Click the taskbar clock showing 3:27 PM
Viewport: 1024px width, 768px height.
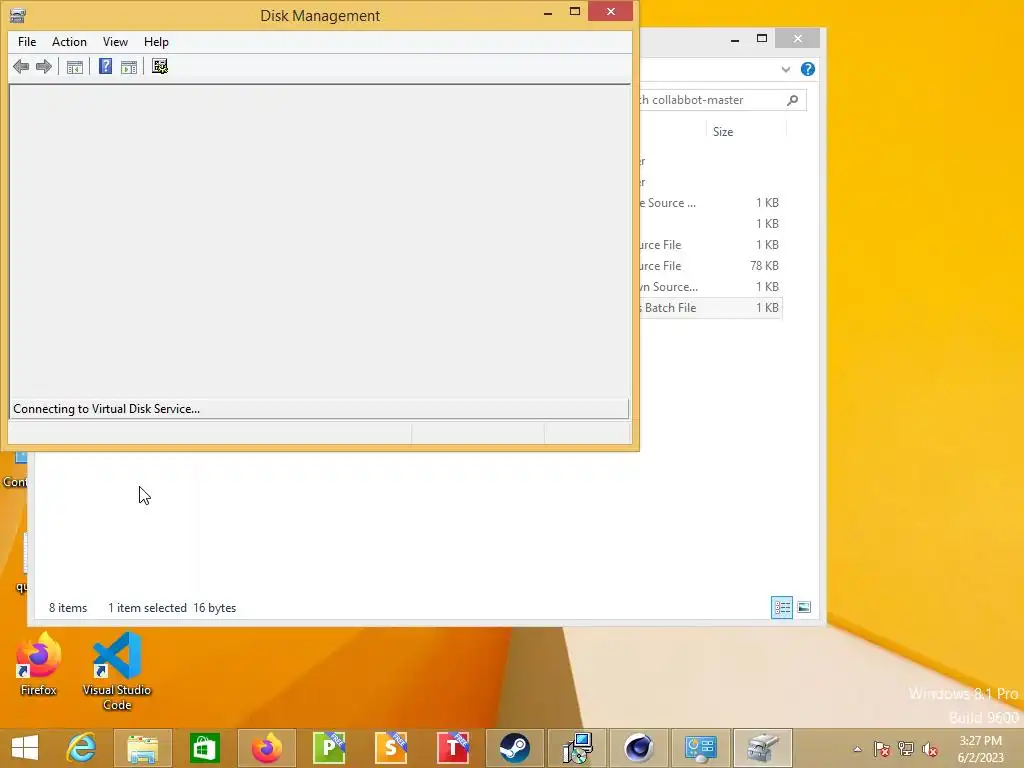(980, 749)
